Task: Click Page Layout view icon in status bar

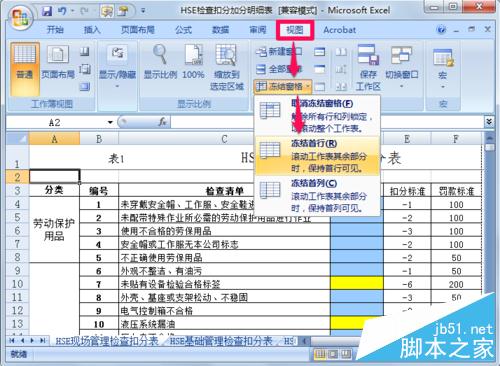Action: (x=333, y=354)
